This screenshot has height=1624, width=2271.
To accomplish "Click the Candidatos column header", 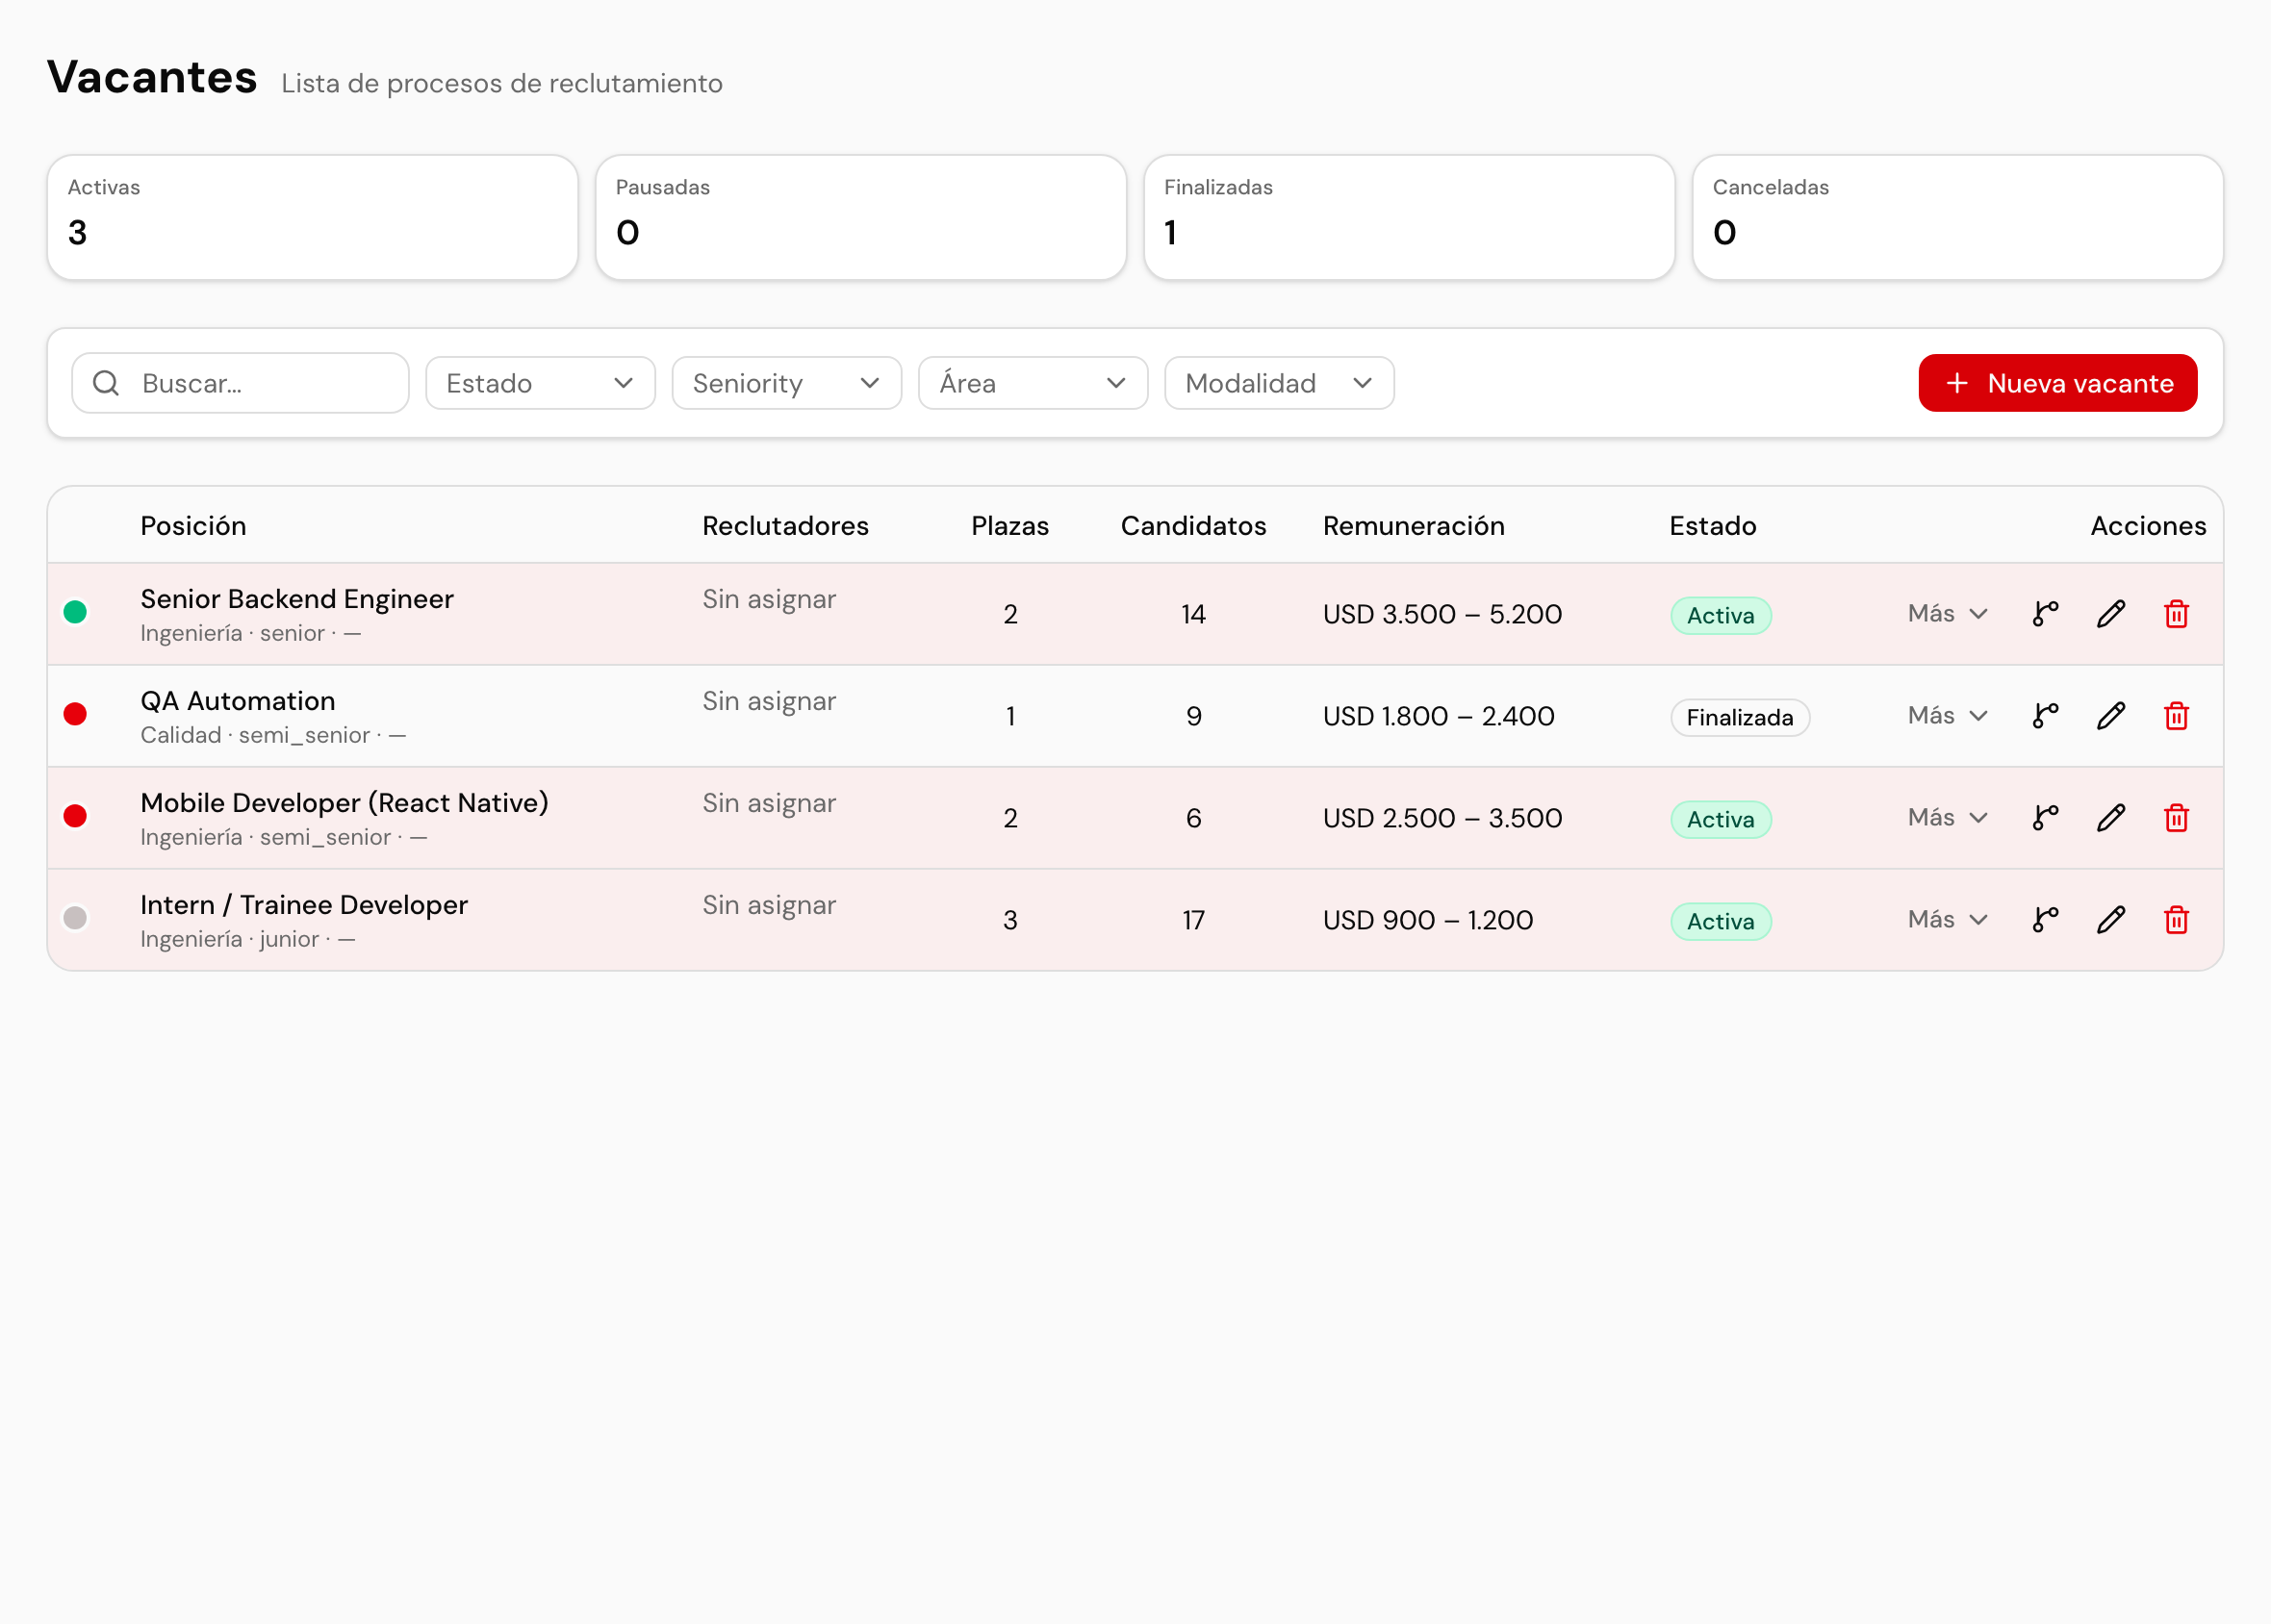I will pos(1193,526).
